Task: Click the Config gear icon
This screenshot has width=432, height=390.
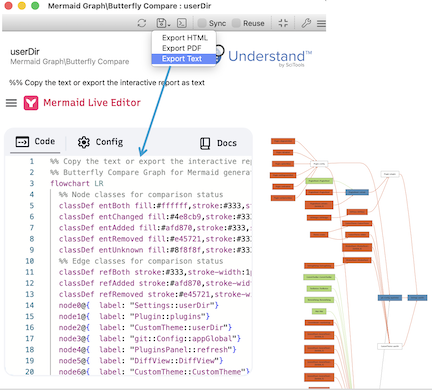Action: tap(84, 142)
